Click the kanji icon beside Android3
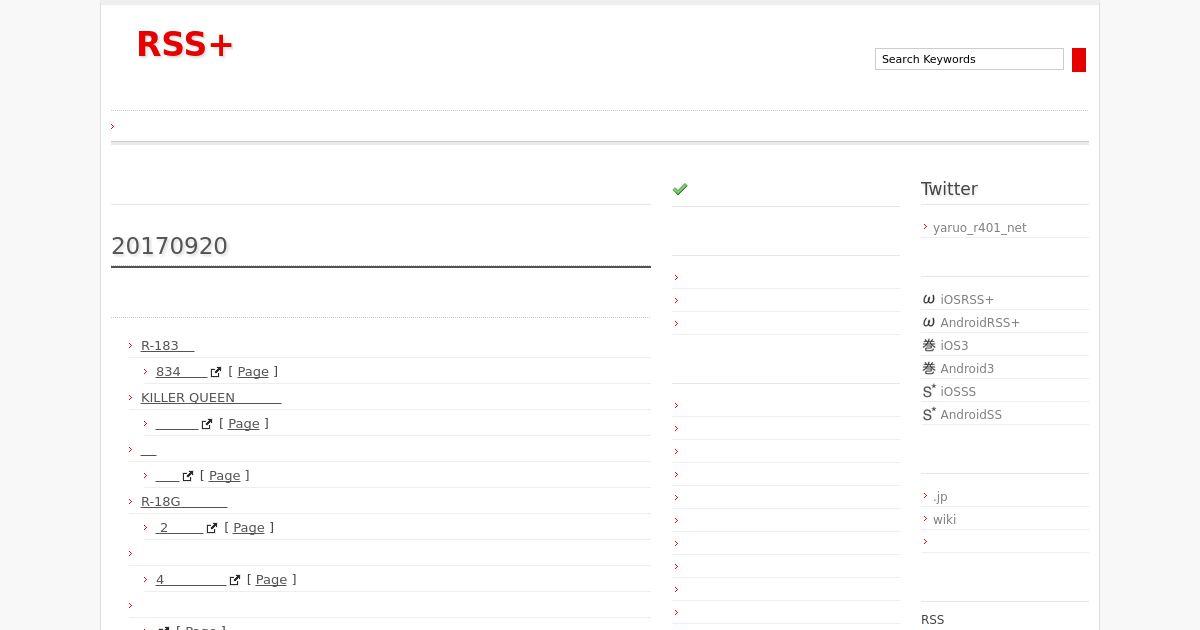The height and width of the screenshot is (630, 1200). (x=929, y=368)
